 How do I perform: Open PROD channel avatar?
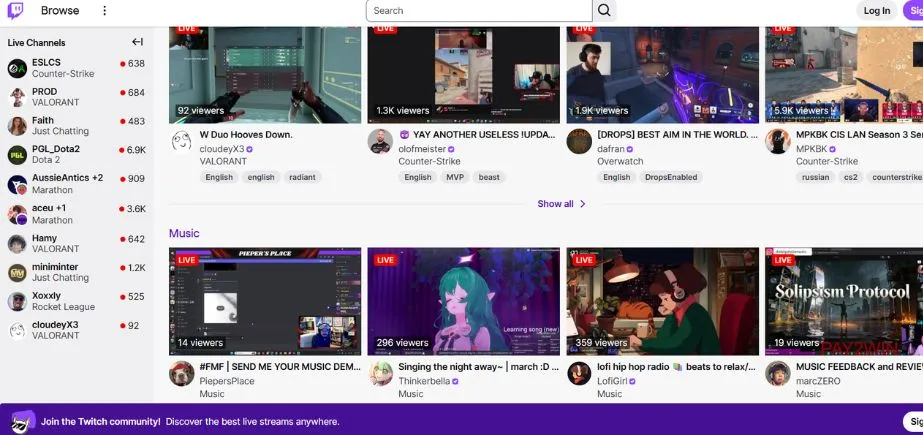click(17, 97)
